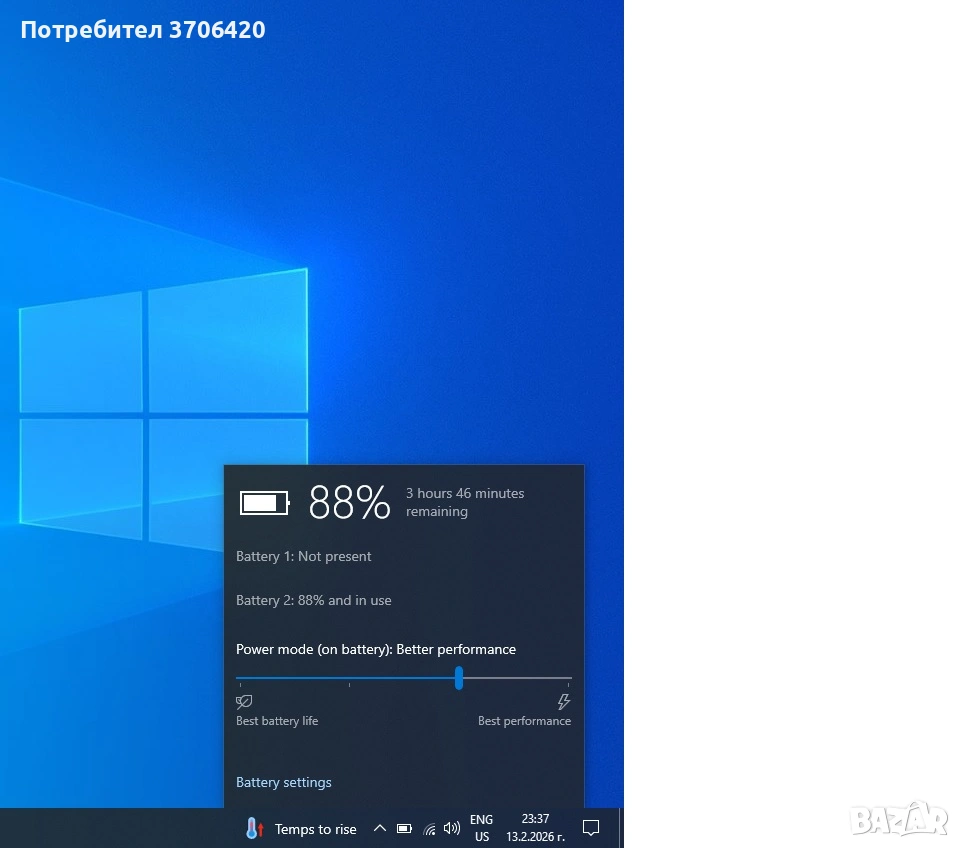Click the power mode slider thumb
960x848 pixels.
(x=459, y=678)
